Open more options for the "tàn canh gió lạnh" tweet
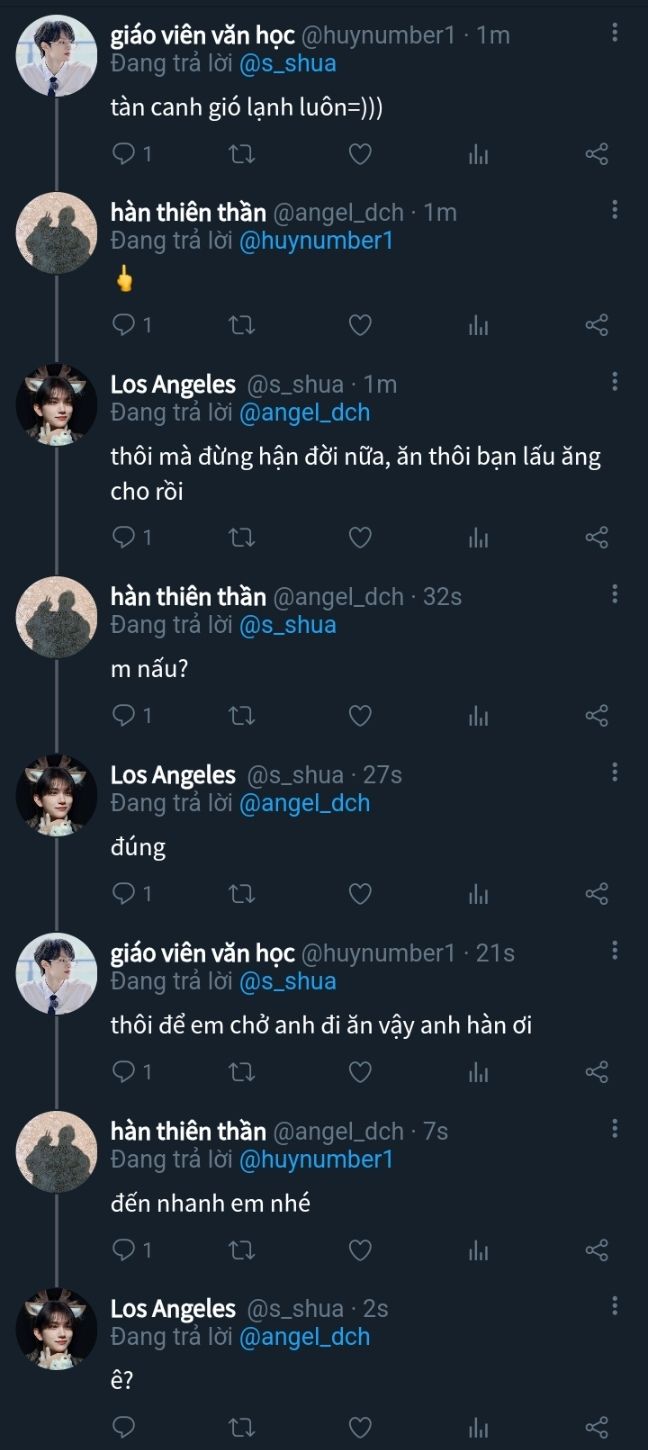The image size is (648, 1450). (x=614, y=34)
